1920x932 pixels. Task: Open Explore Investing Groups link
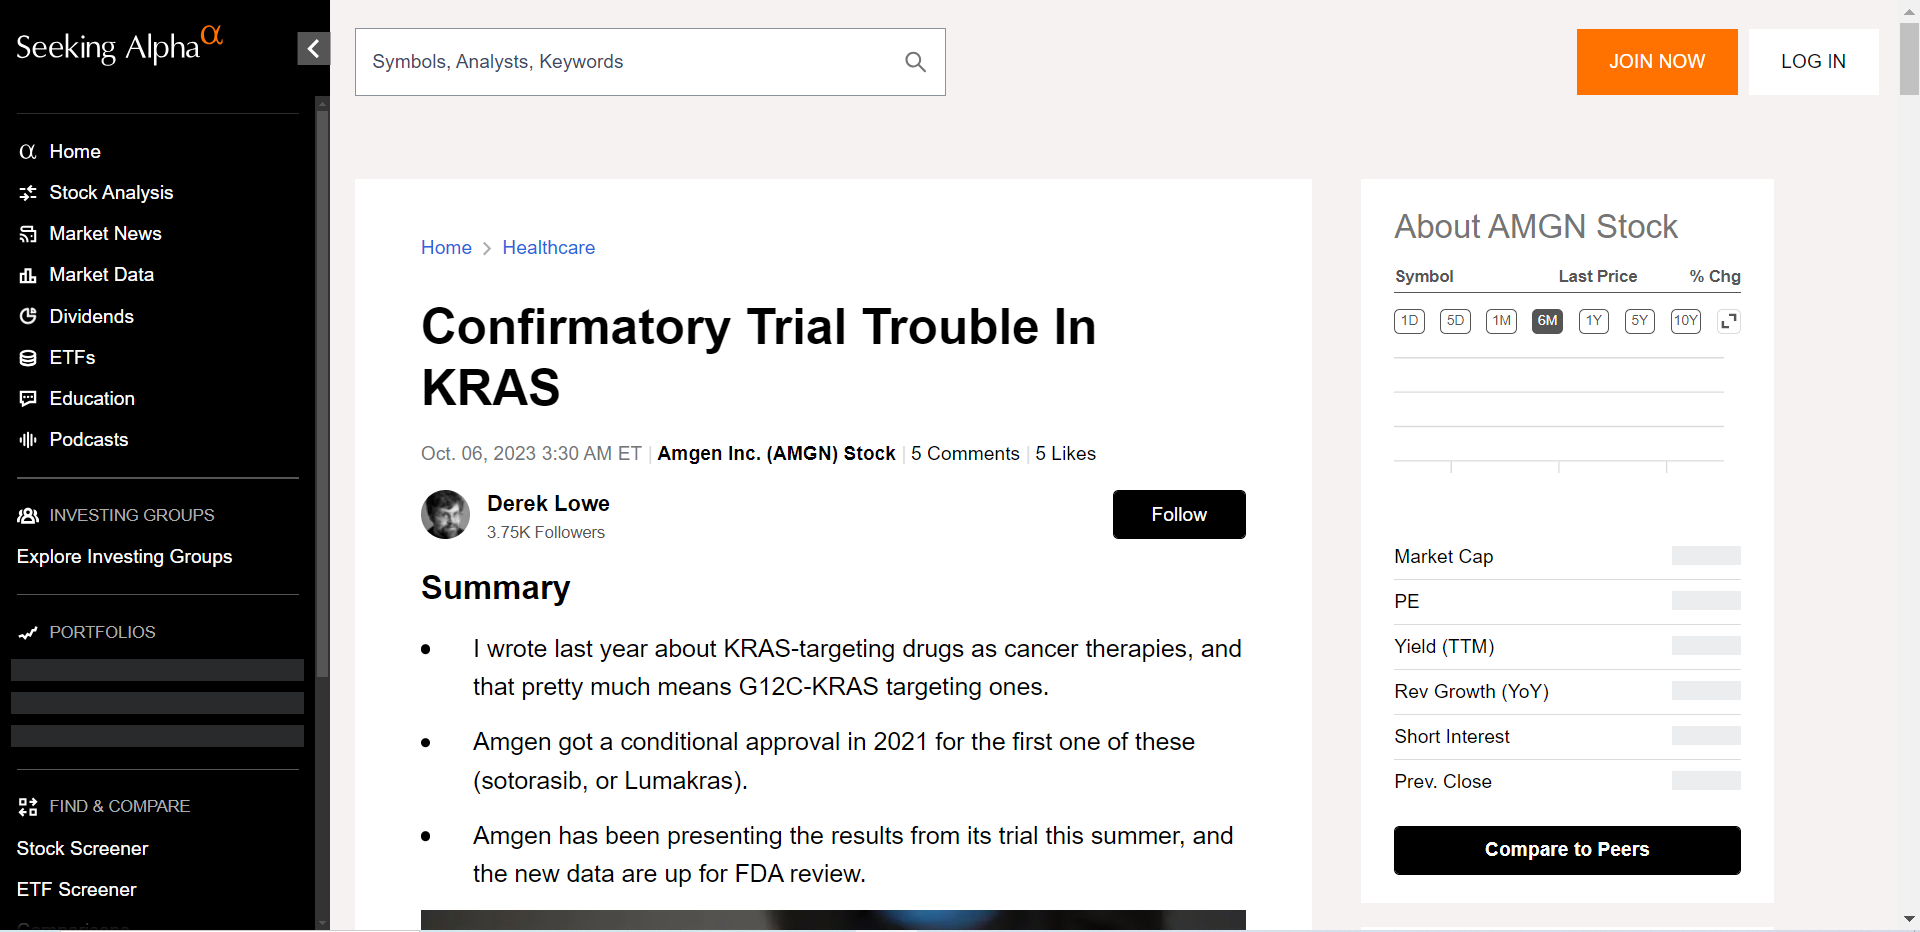pyautogui.click(x=124, y=557)
